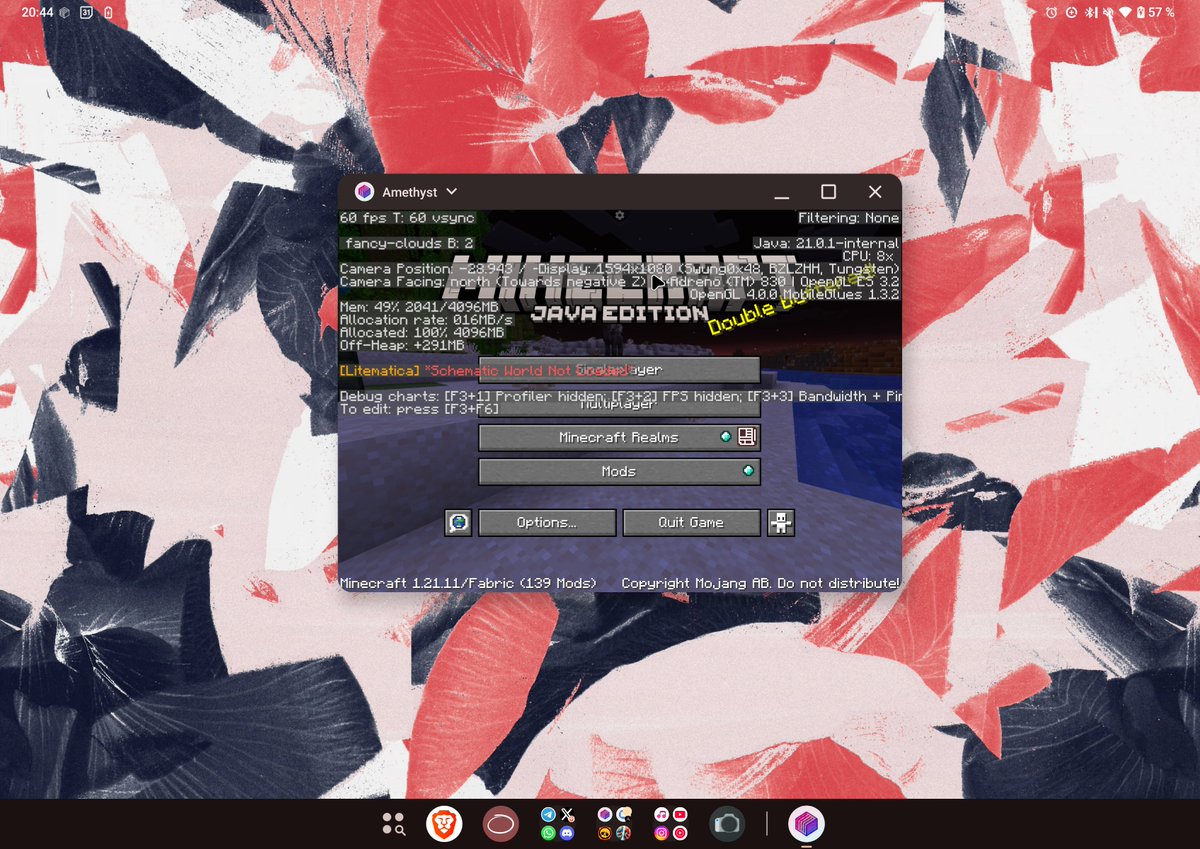The width and height of the screenshot is (1200, 849).
Task: Open Options...
Action: click(x=546, y=522)
